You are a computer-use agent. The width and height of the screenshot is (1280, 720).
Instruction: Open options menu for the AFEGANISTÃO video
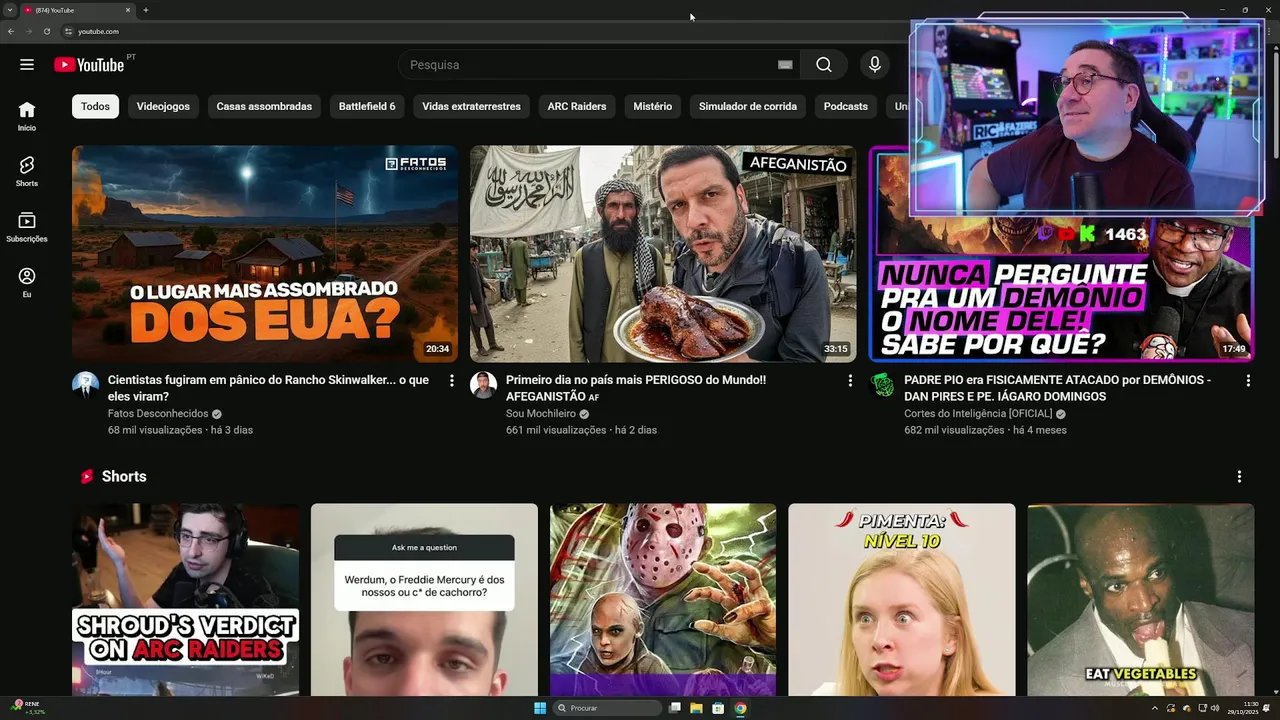point(850,381)
